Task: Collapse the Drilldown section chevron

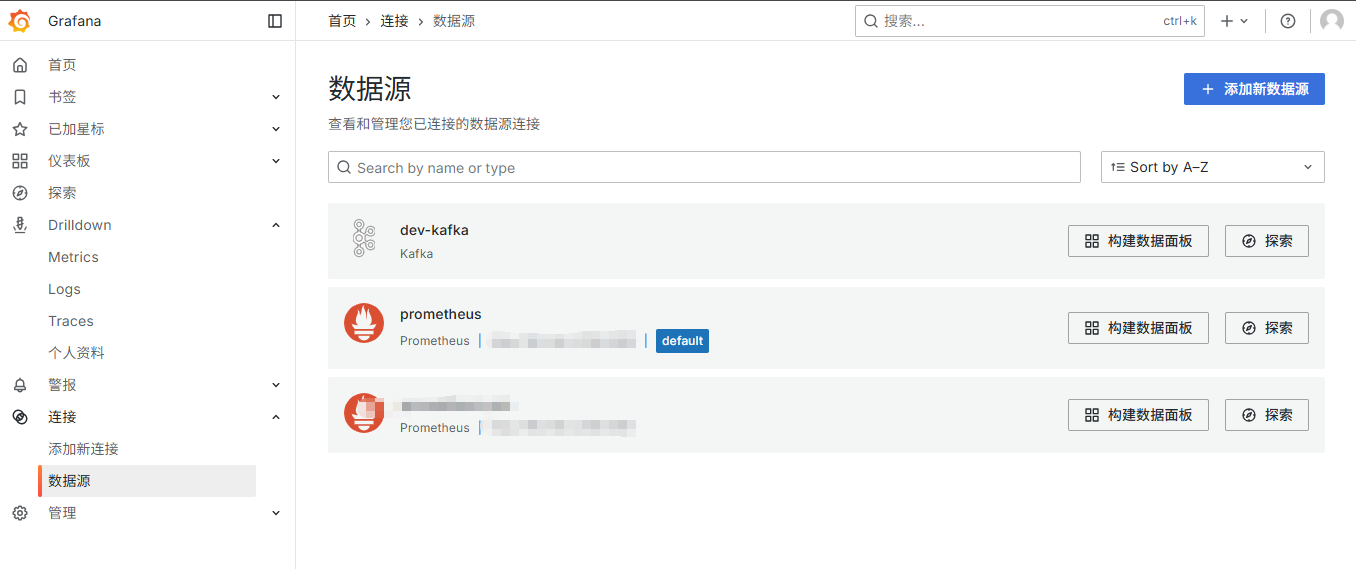Action: click(276, 225)
